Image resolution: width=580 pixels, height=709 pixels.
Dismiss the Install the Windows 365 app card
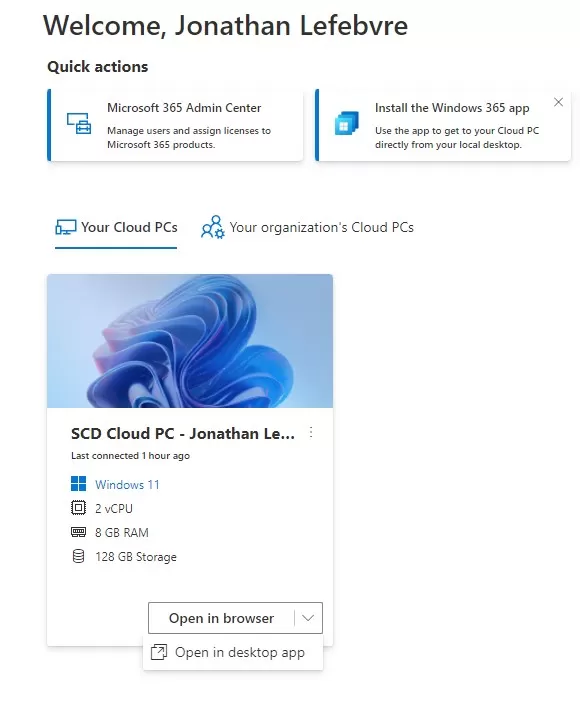pos(558,102)
